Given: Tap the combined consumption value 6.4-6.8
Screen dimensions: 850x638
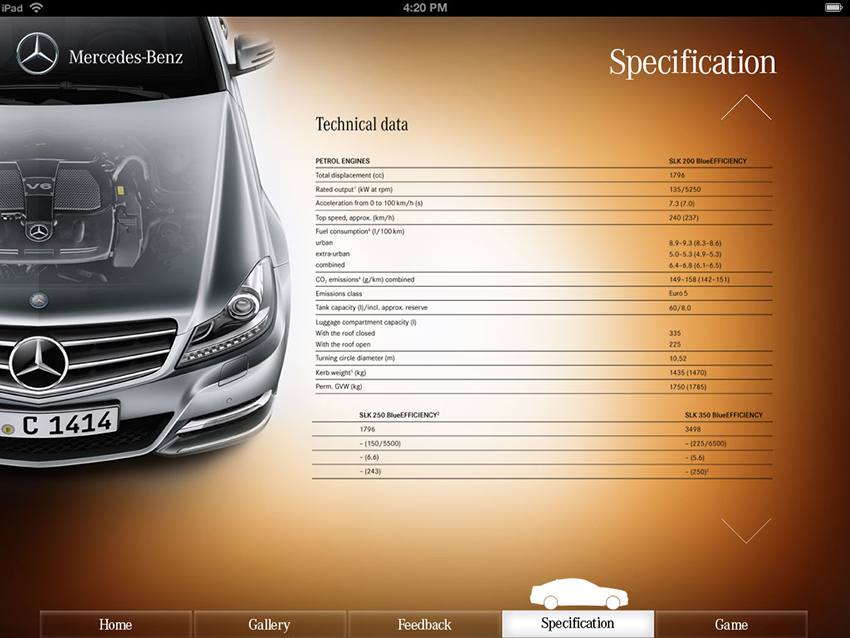Looking at the screenshot, I should pyautogui.click(x=695, y=266).
